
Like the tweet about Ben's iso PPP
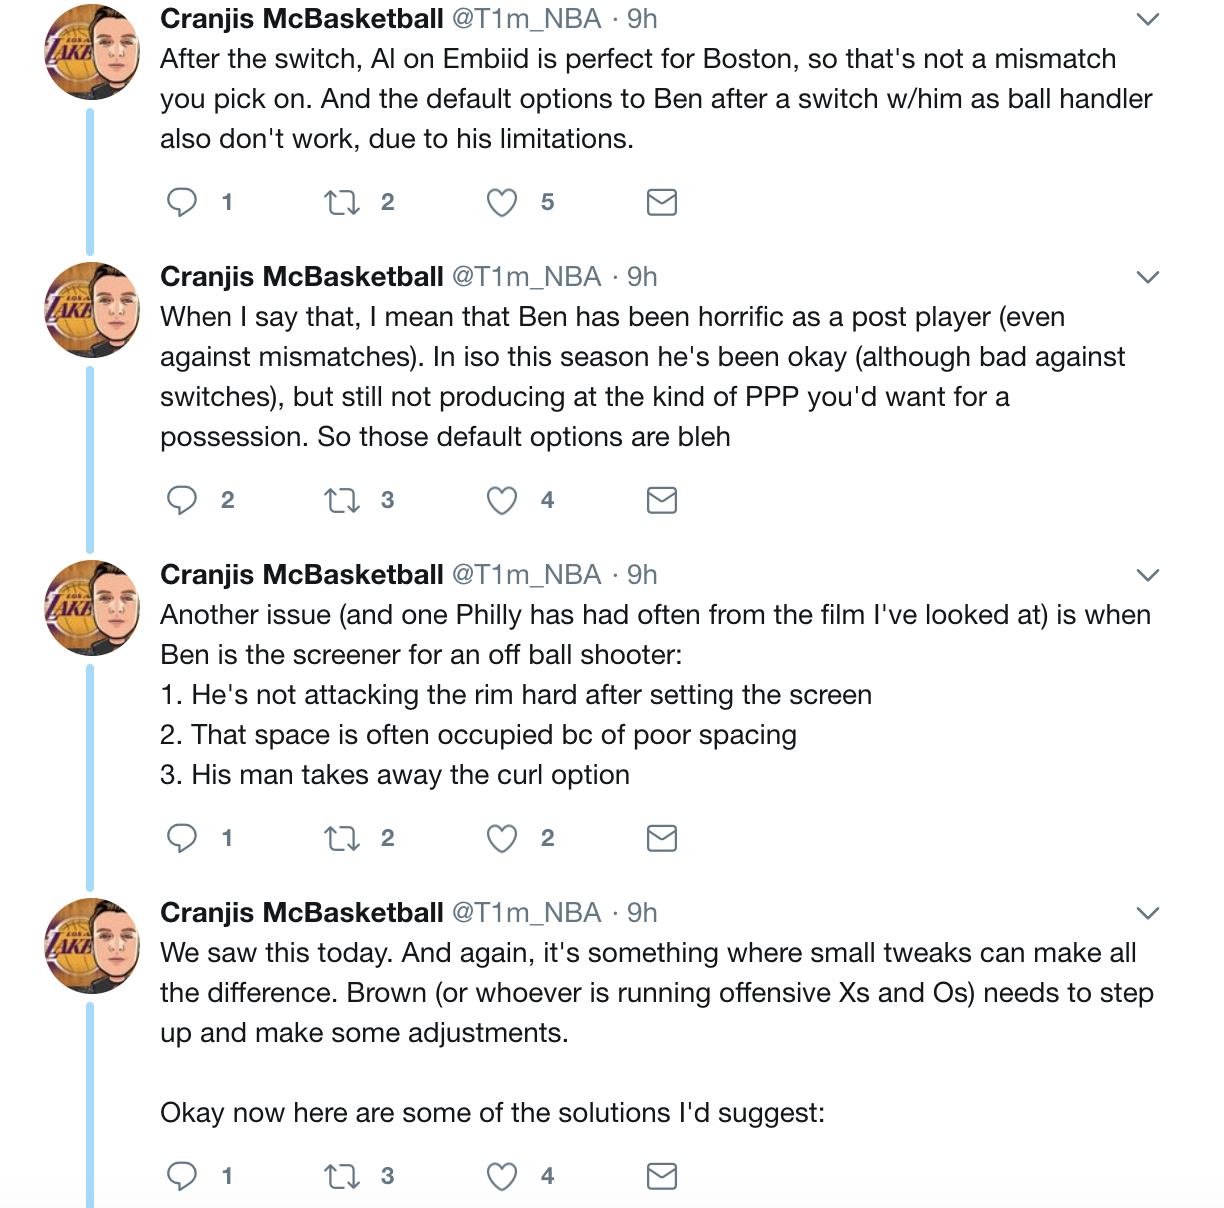pos(502,500)
